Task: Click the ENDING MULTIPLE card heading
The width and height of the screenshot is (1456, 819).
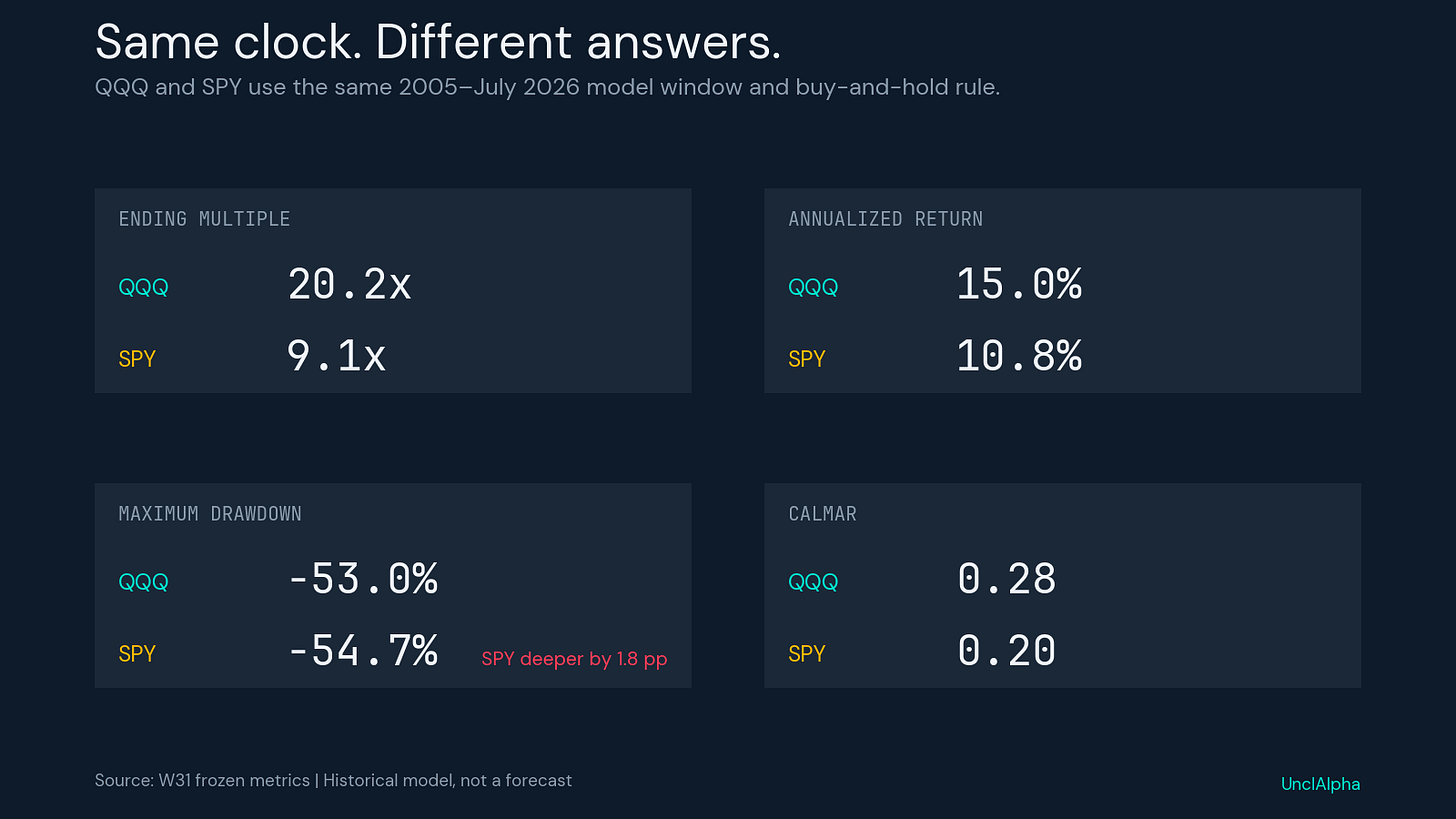Action: click(204, 219)
